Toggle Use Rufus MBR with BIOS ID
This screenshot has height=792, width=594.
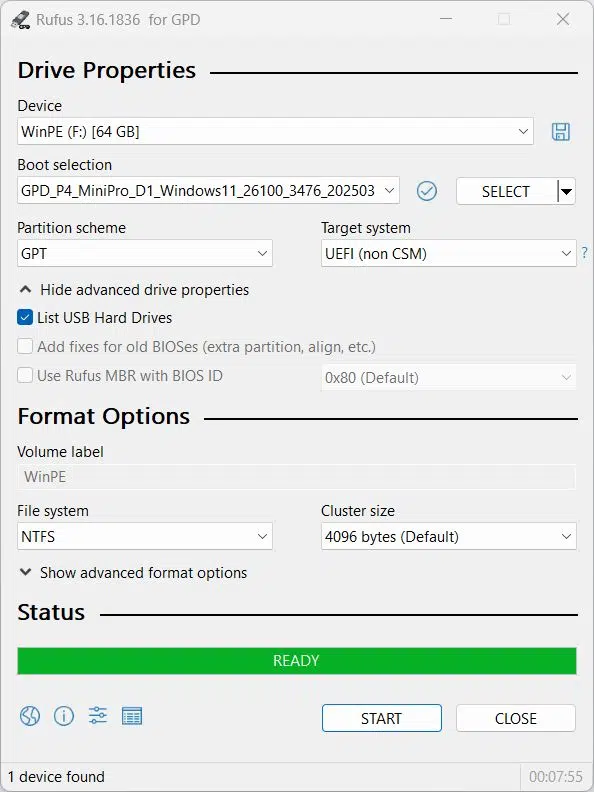[x=25, y=376]
